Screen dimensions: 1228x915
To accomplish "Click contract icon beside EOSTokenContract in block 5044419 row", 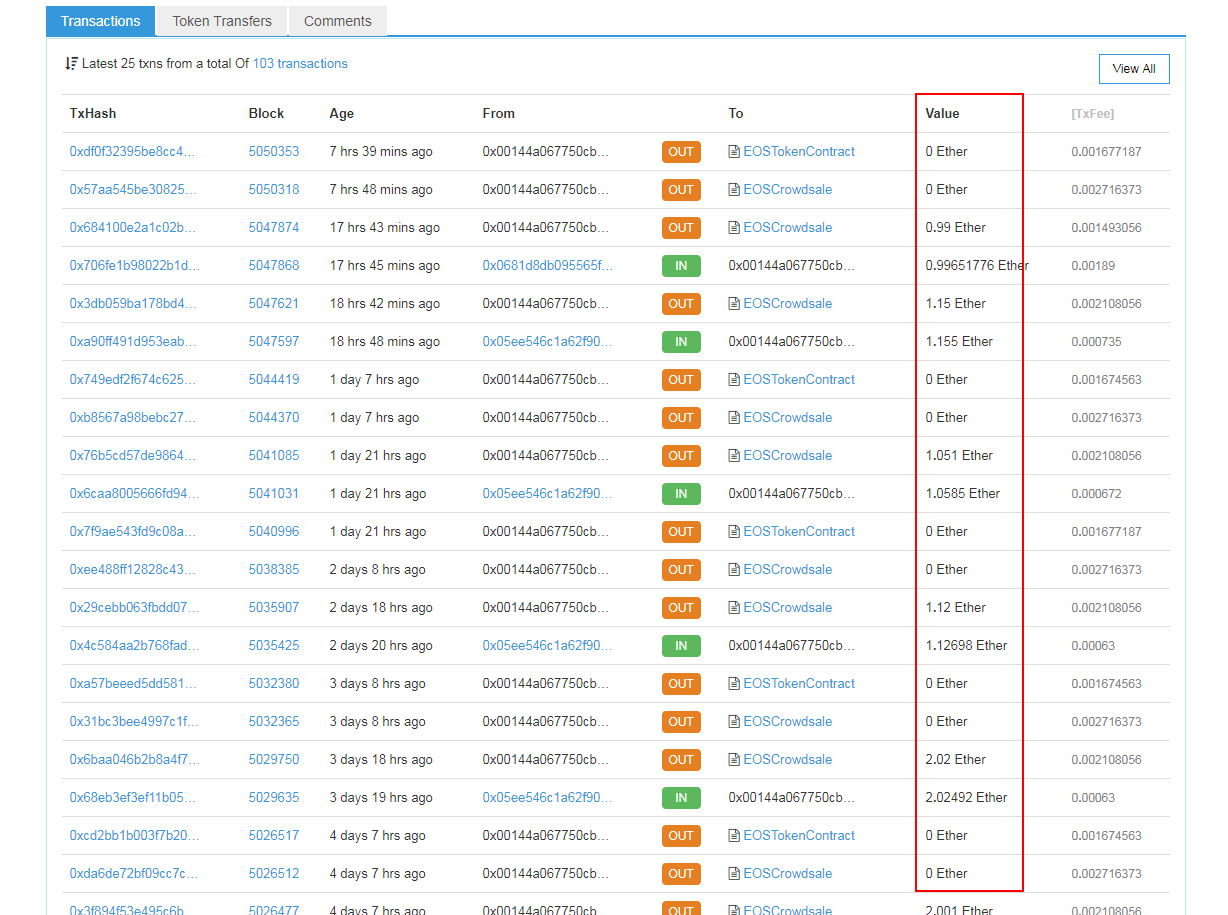I will (x=735, y=380).
